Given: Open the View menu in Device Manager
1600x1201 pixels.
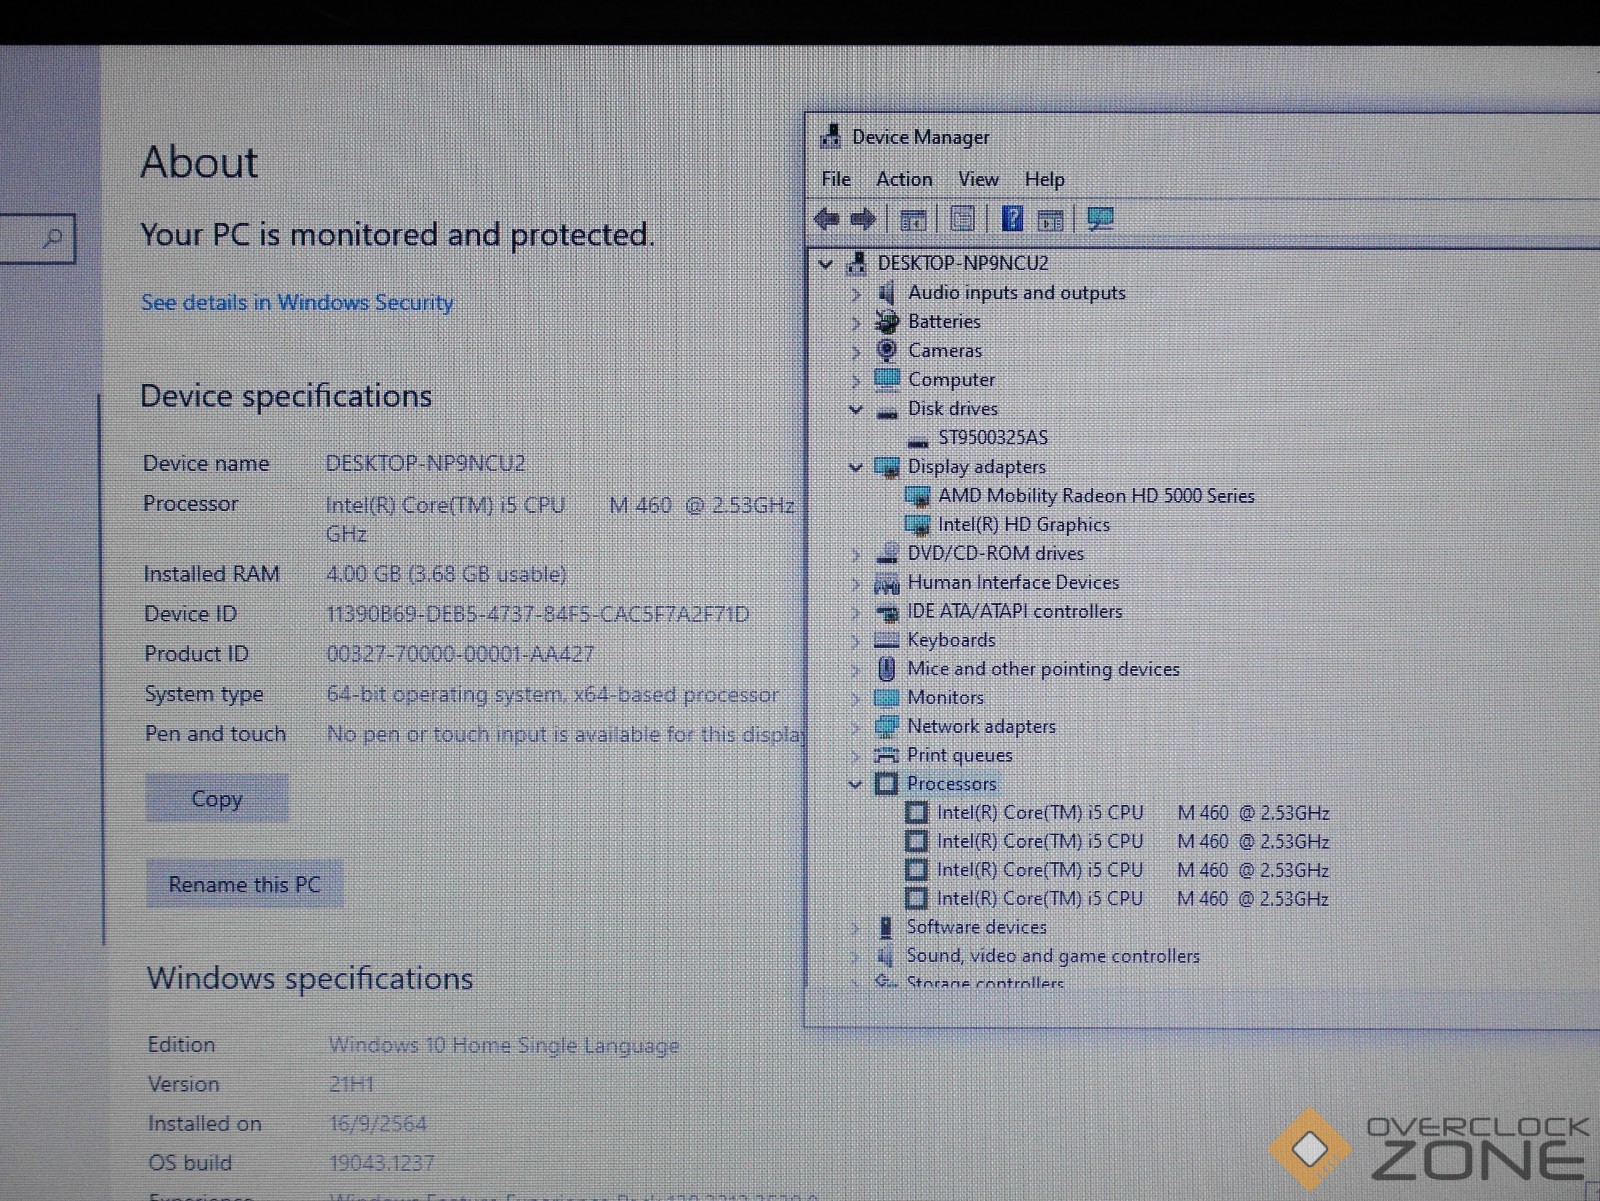Looking at the screenshot, I should coord(978,179).
